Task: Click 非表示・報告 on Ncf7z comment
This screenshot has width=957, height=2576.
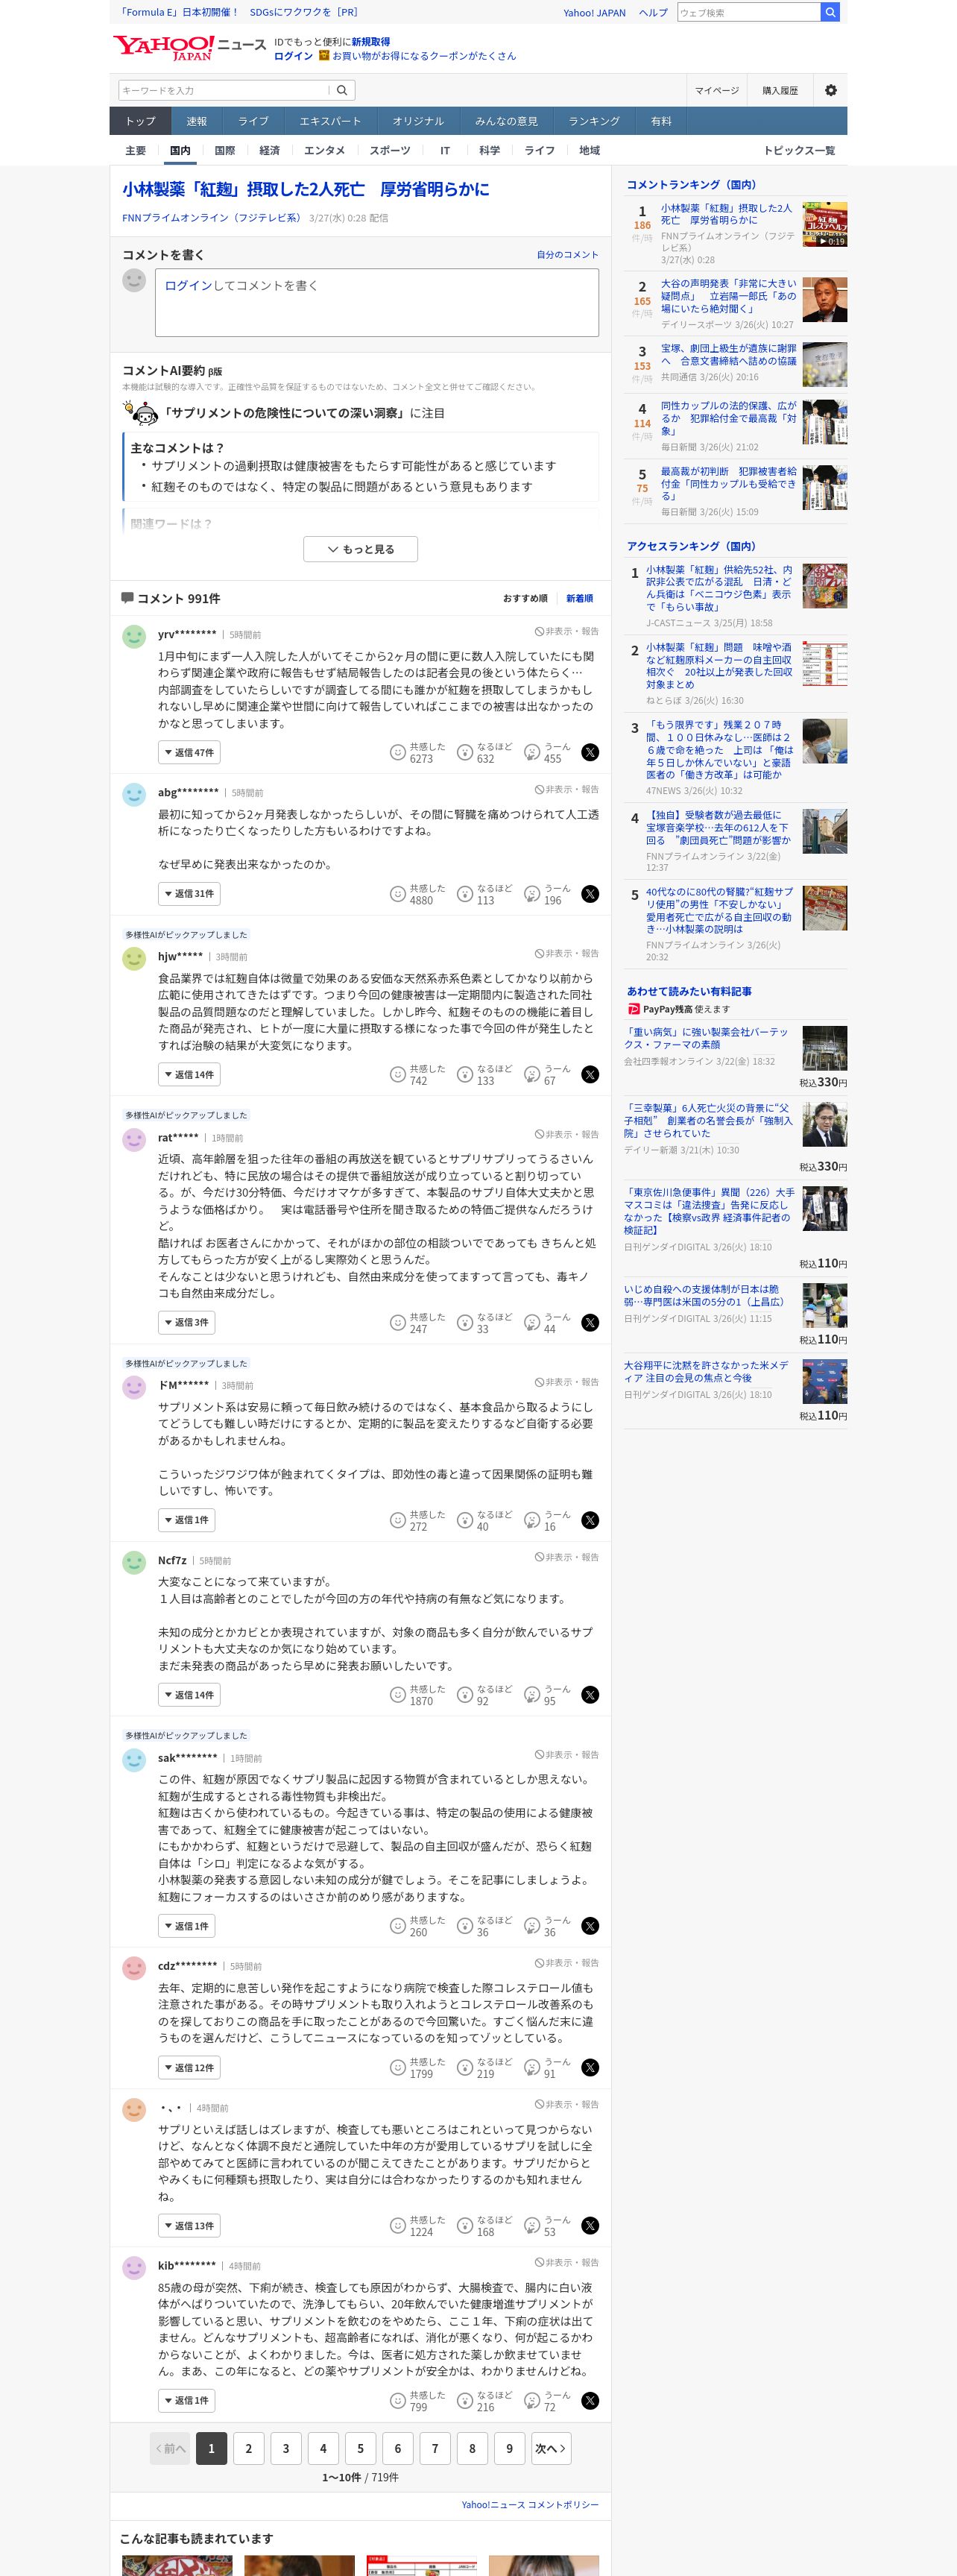Action: 566,1558
